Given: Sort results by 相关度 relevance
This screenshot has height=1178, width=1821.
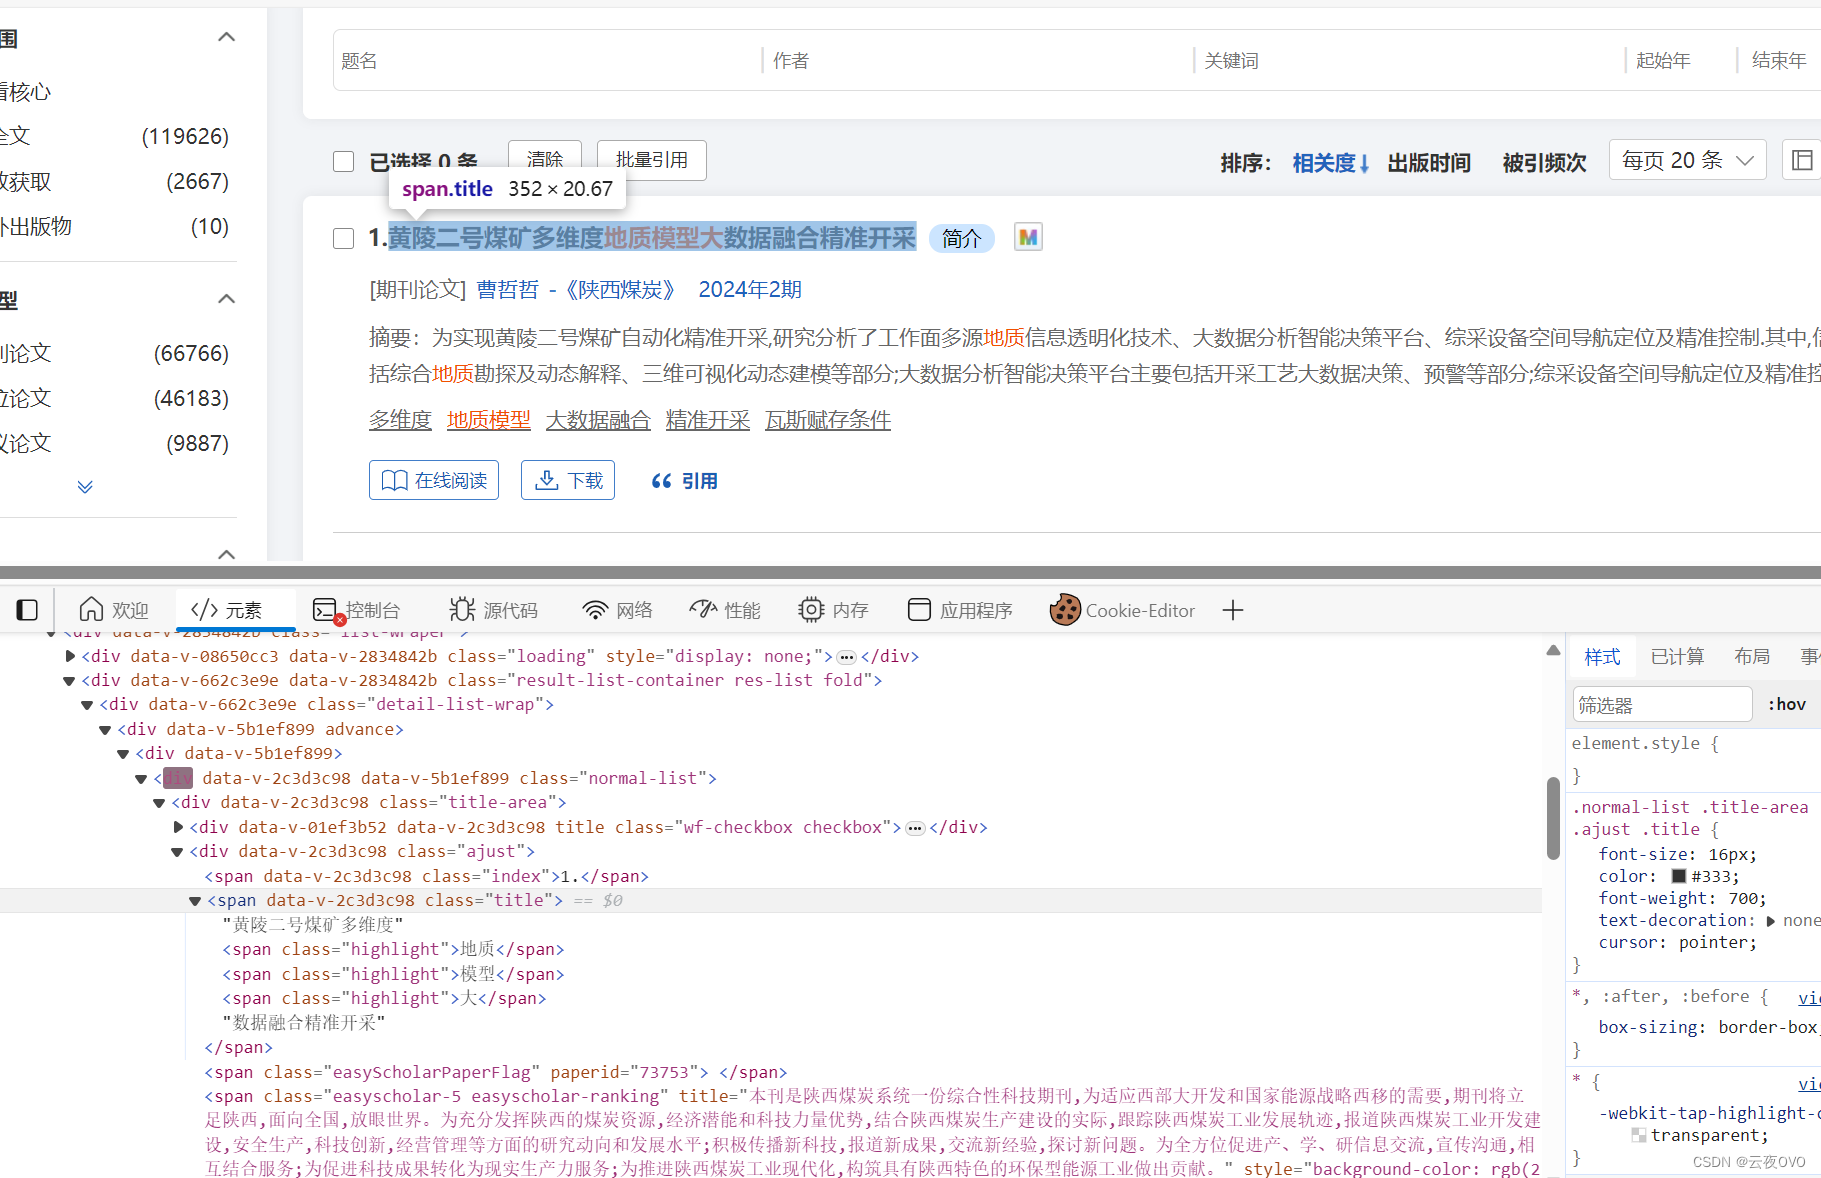Looking at the screenshot, I should tap(1330, 162).
